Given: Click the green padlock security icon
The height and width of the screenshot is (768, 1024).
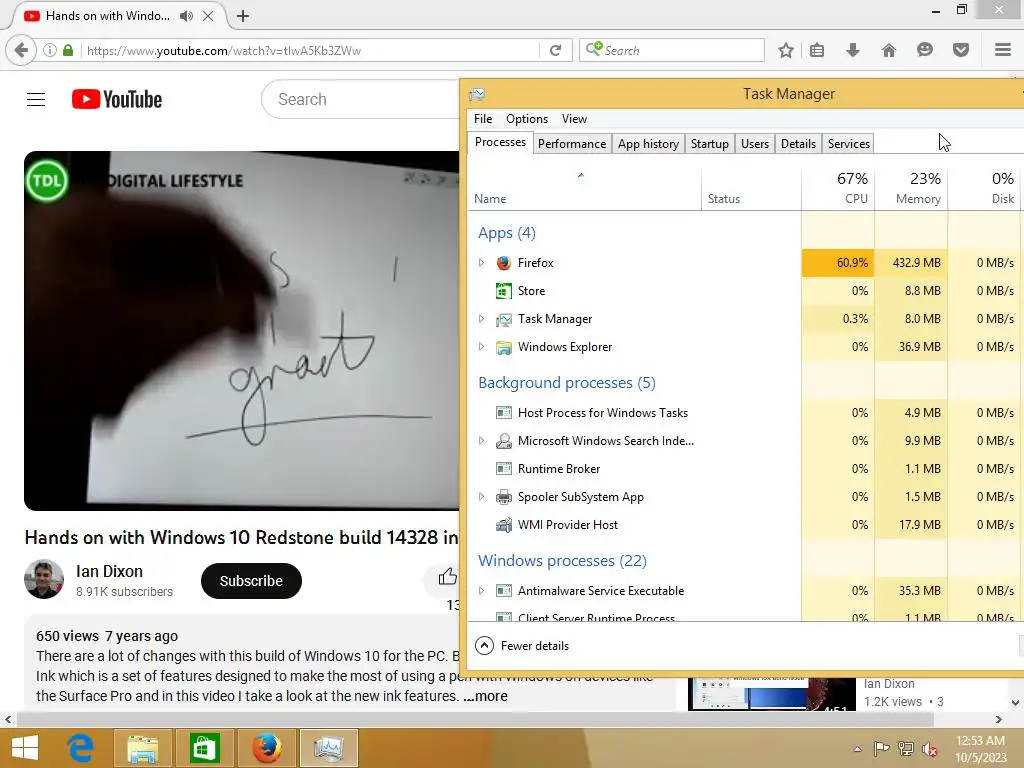Looking at the screenshot, I should pos(68,50).
